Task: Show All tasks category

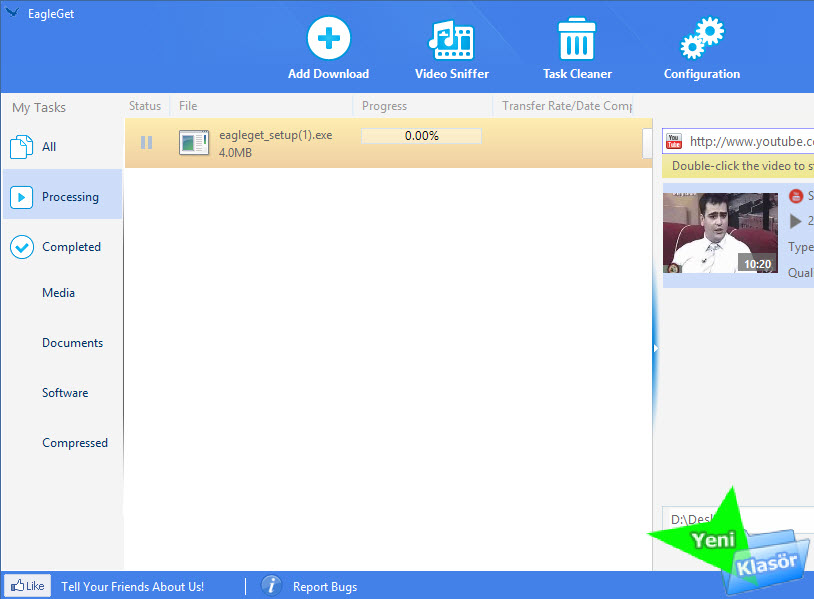Action: click(48, 147)
